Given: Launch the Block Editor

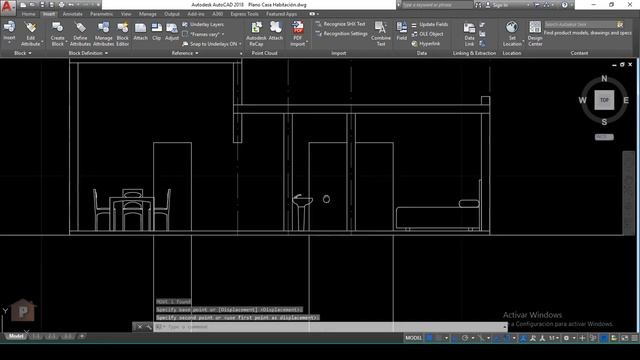Looking at the screenshot, I should pos(122,33).
